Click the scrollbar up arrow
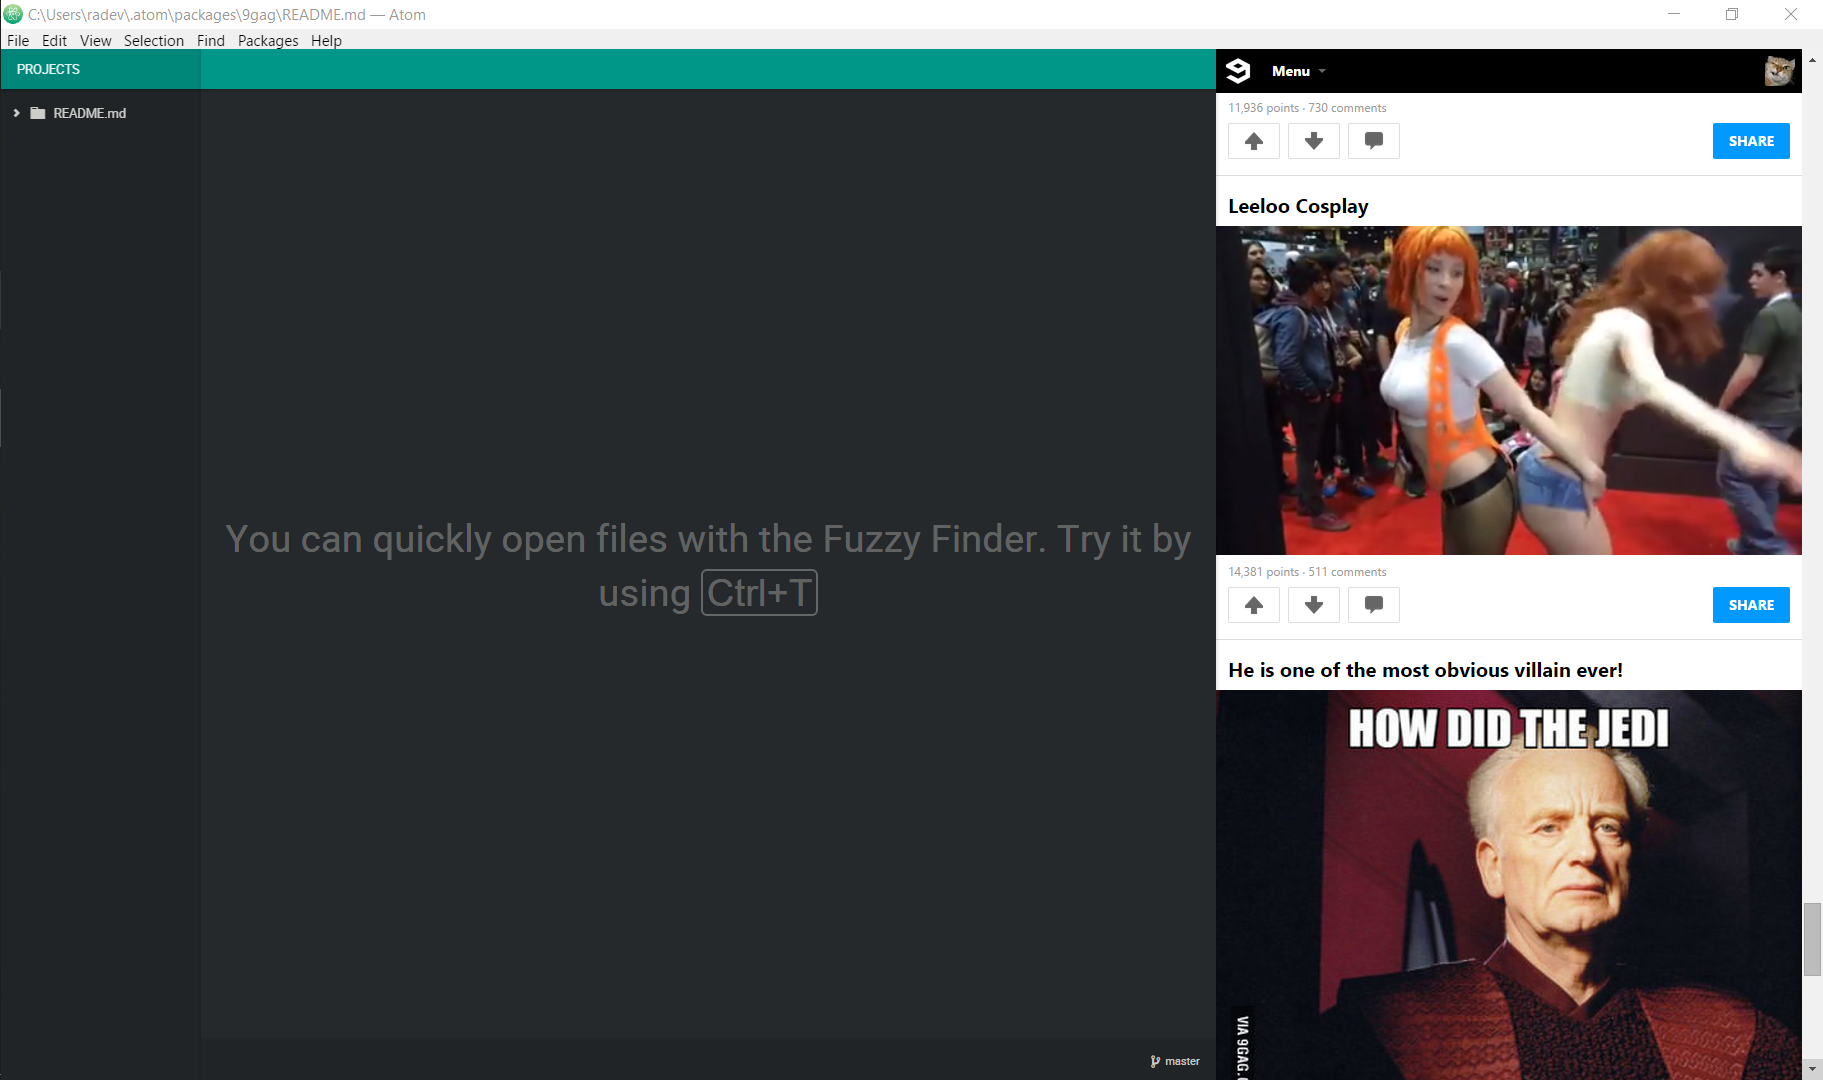Screen dimensions: 1823x1080 coord(1812,60)
